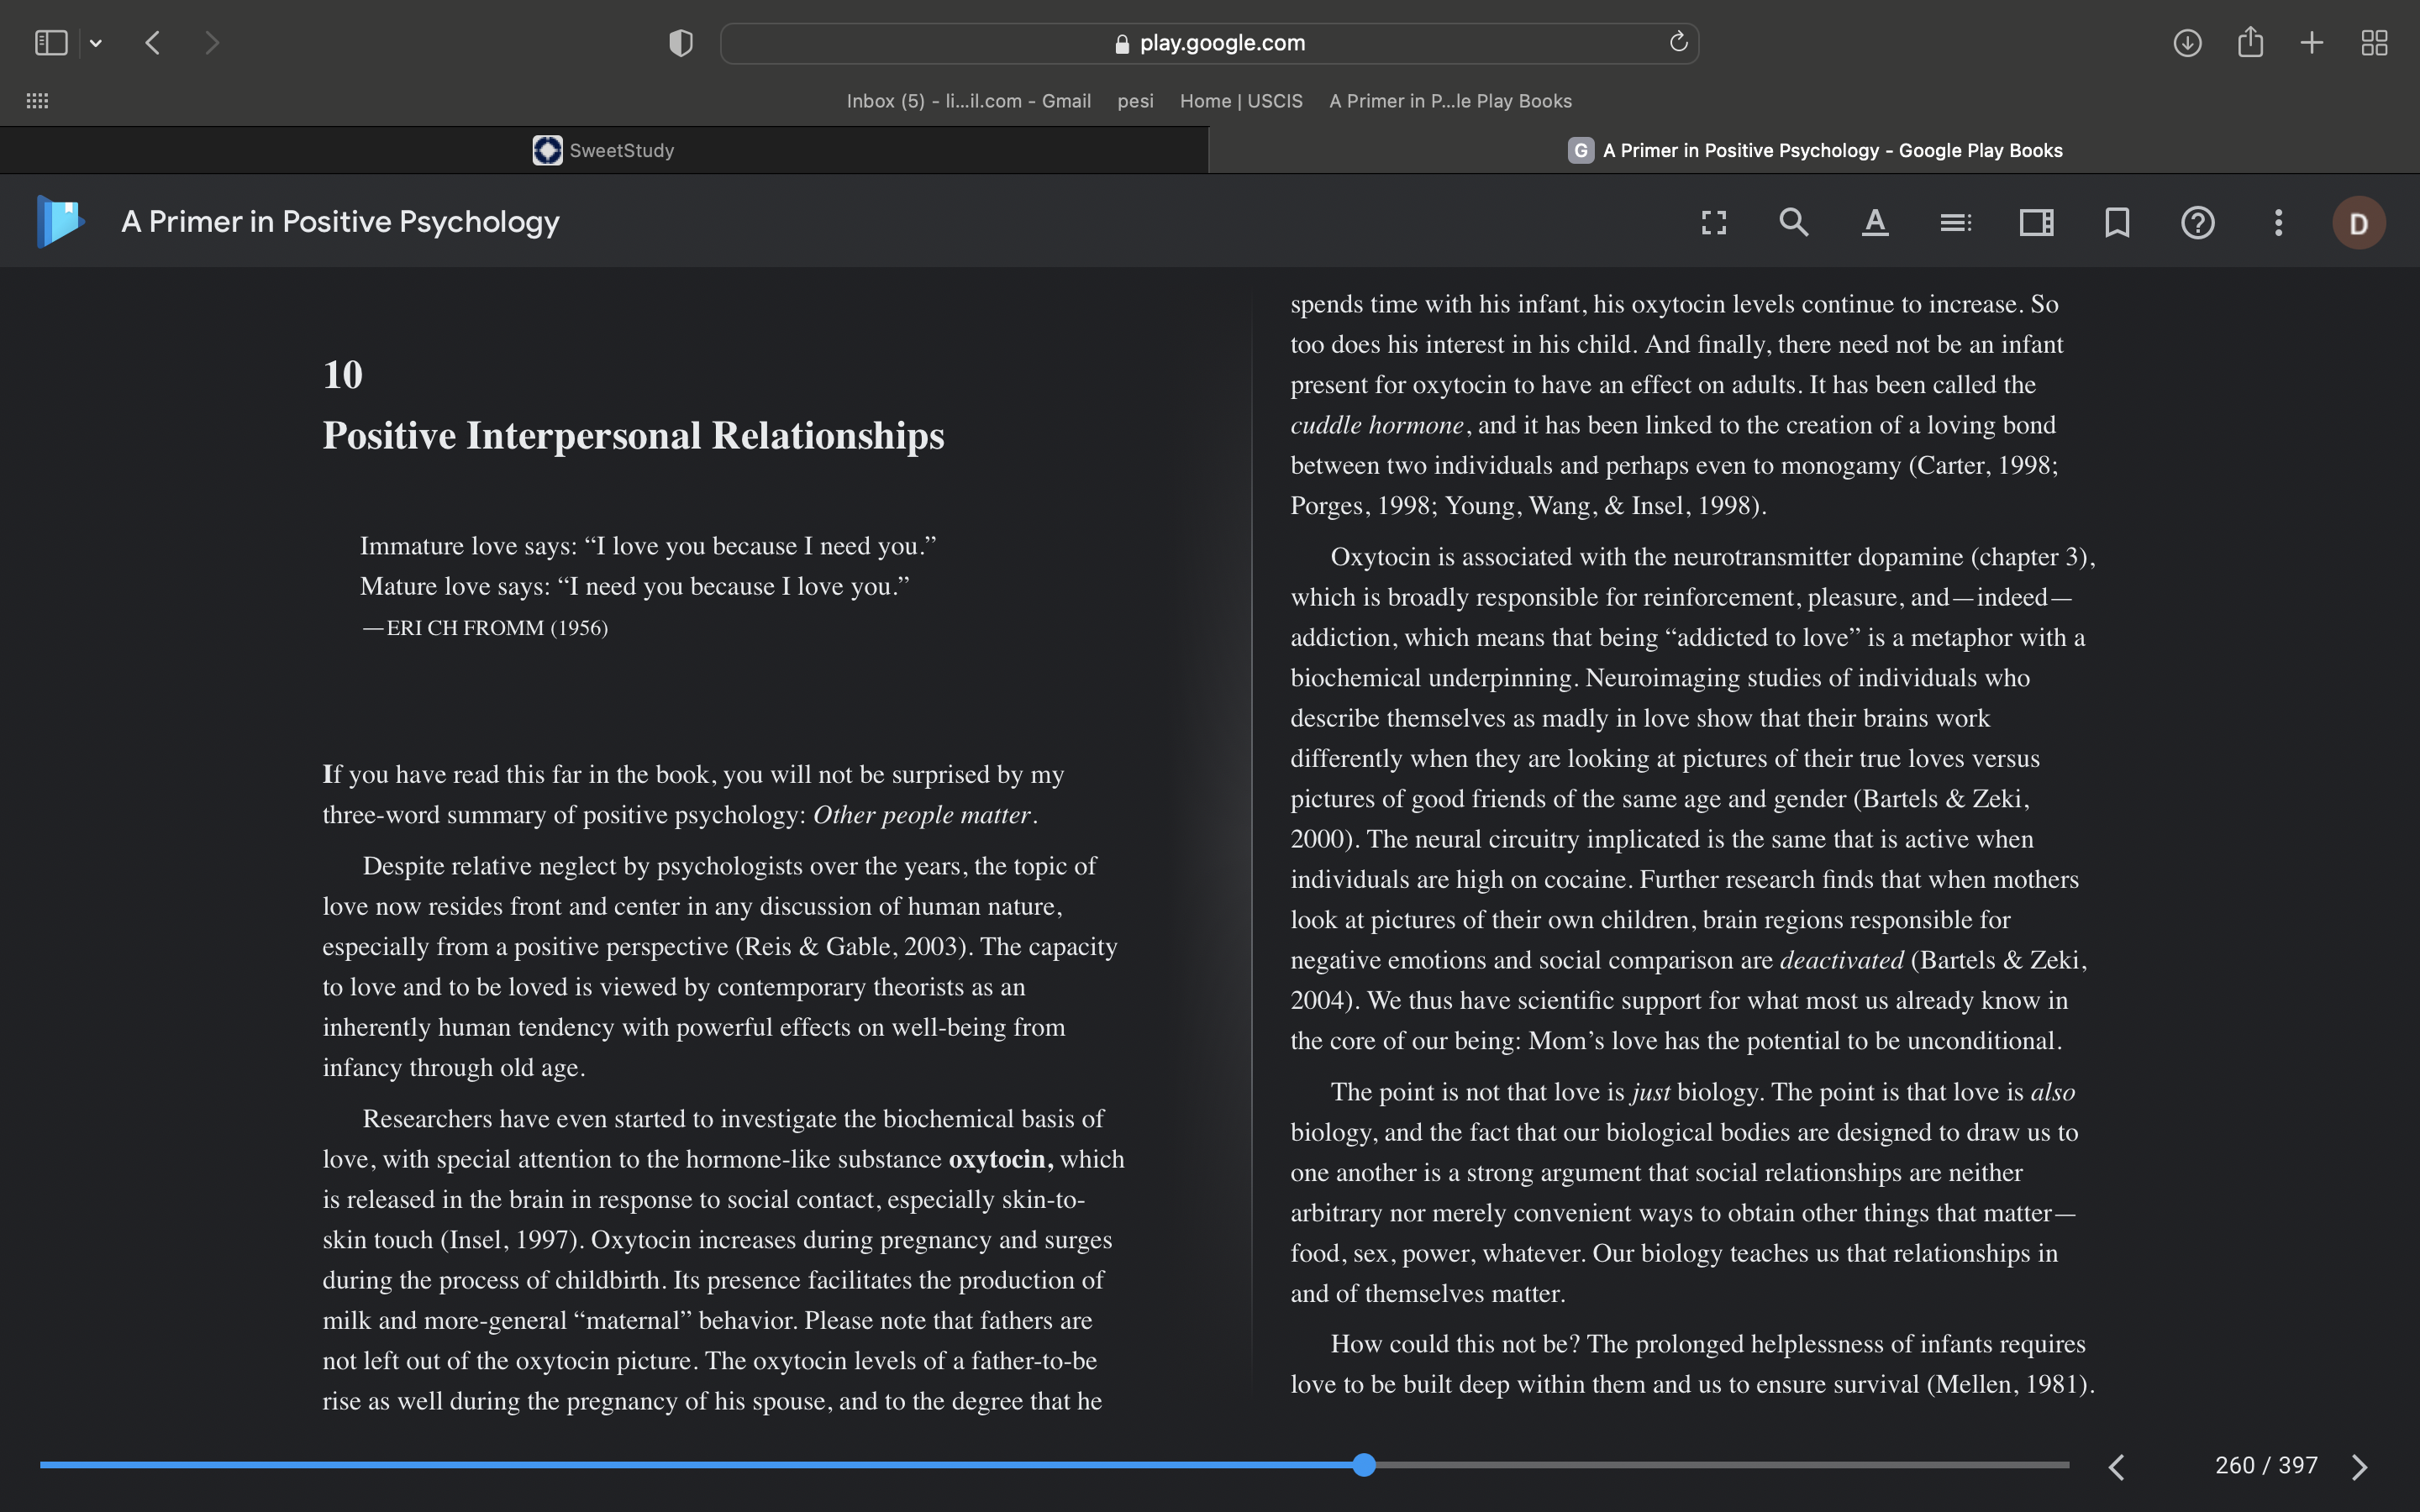Screen dimensions: 2420x1512
Task: Select the Google Play Books tab
Action: [x=1814, y=150]
